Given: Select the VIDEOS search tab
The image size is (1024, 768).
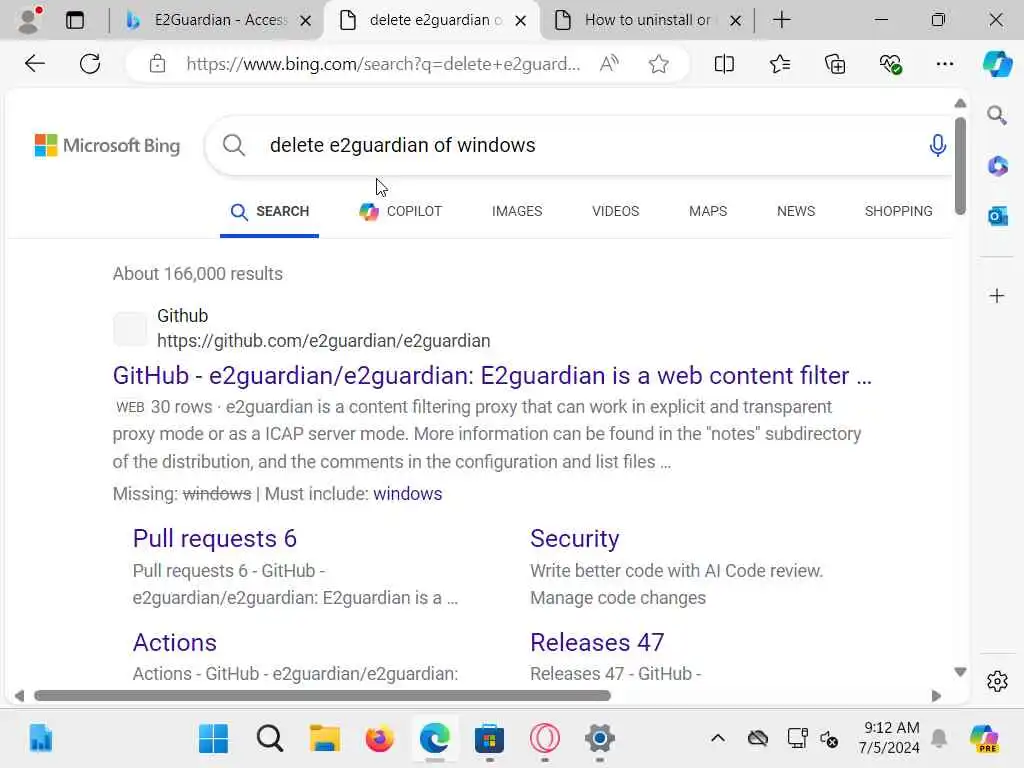Looking at the screenshot, I should click(615, 211).
